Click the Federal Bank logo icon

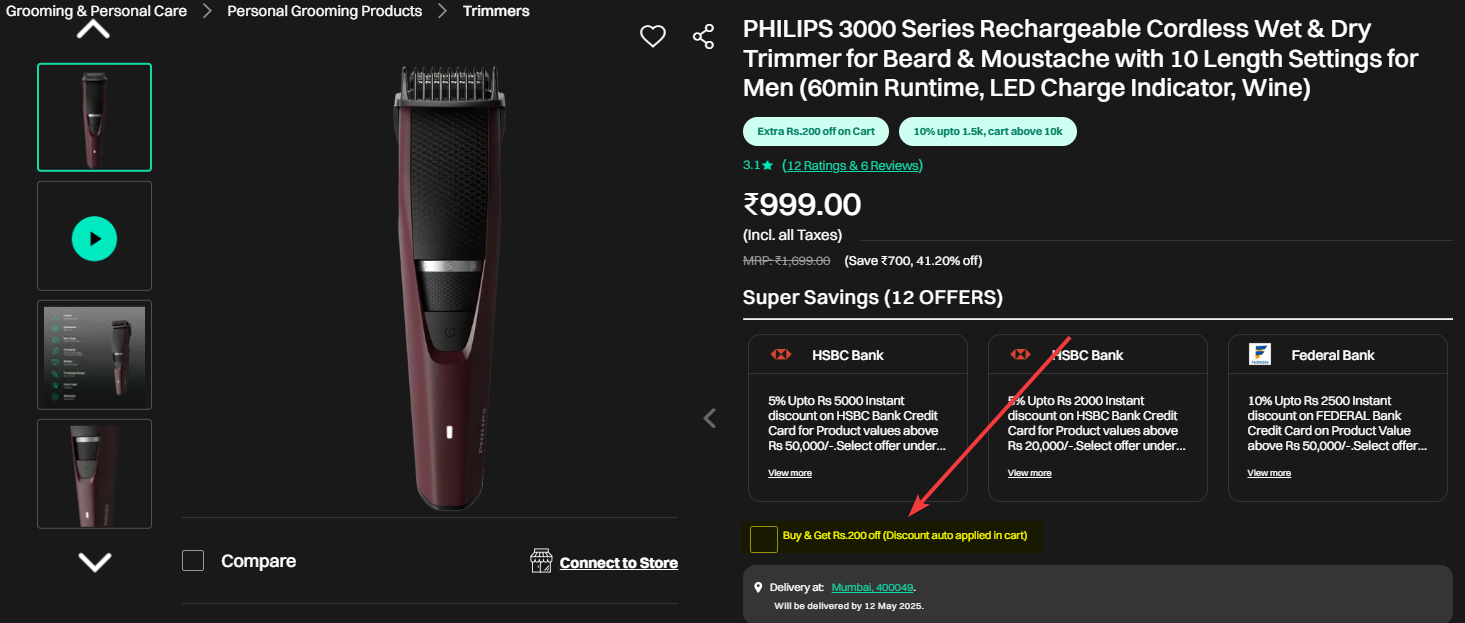tap(1260, 355)
